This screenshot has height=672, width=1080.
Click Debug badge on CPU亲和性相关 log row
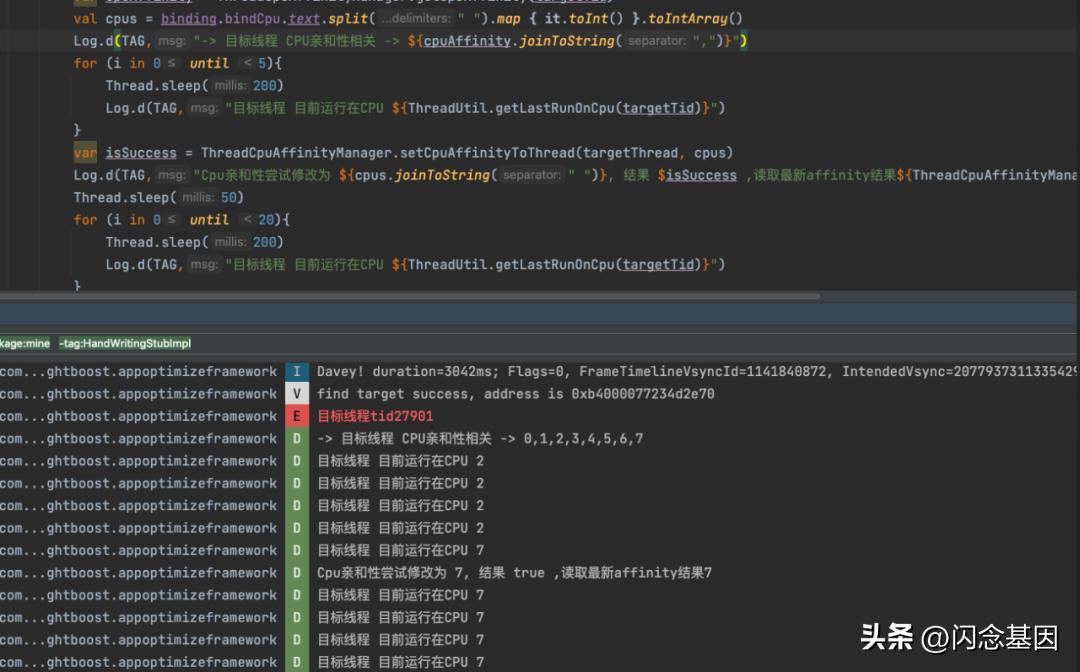point(297,439)
